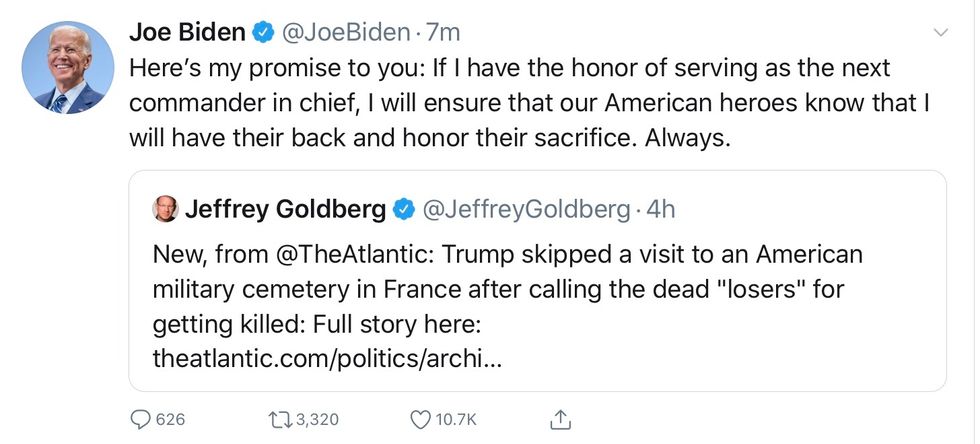Visit the @JoeBiden handle
The width and height of the screenshot is (980, 444).
click(x=346, y=33)
